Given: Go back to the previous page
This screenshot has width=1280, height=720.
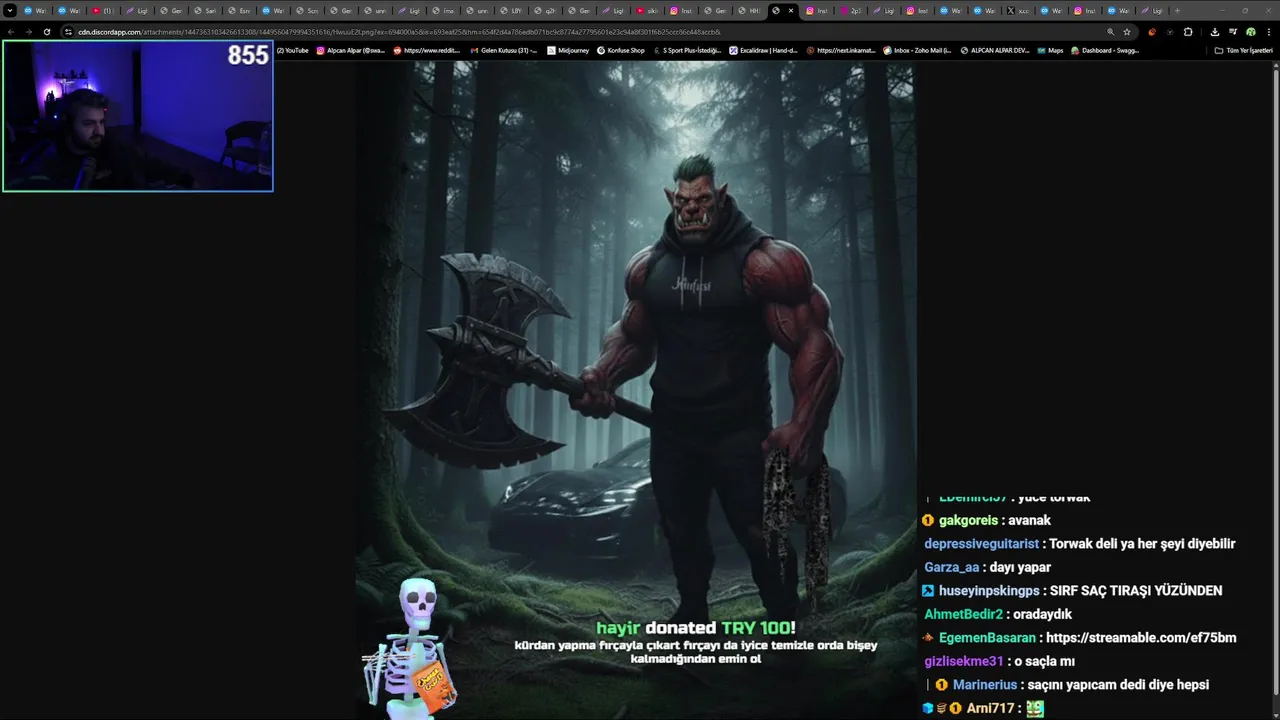Looking at the screenshot, I should [x=10, y=32].
